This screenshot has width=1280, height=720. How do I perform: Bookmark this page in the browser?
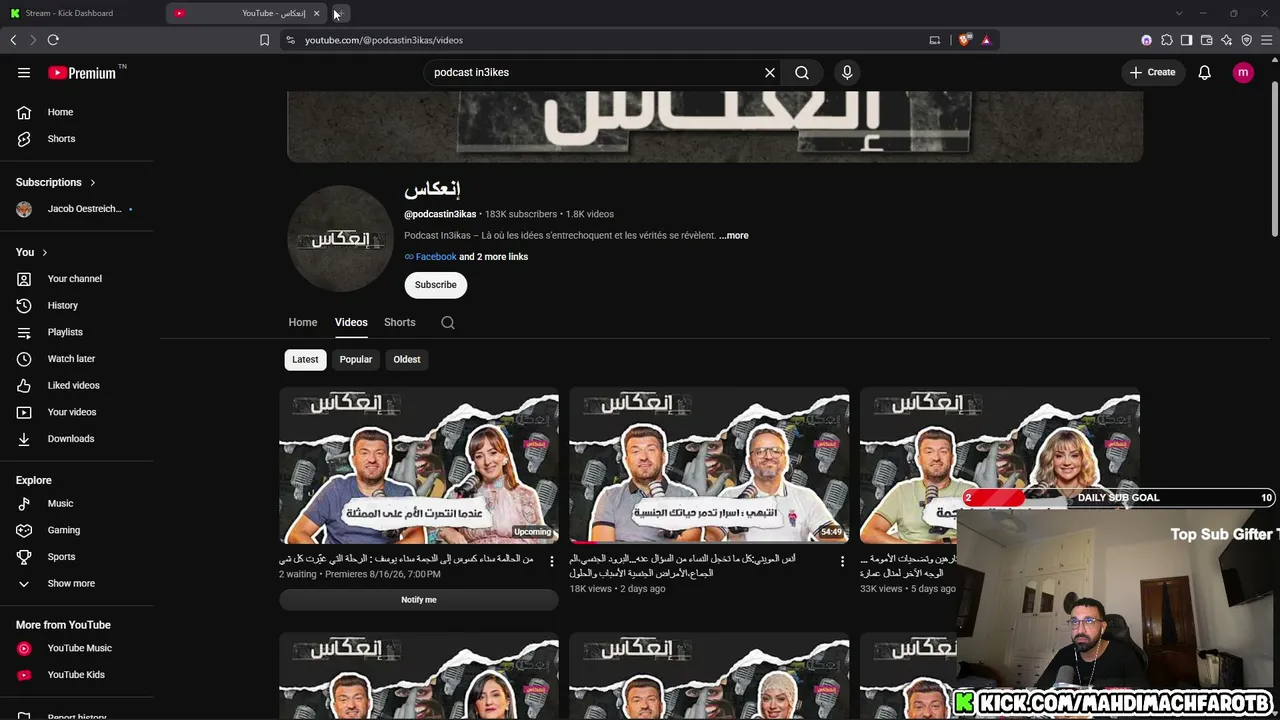coord(264,40)
